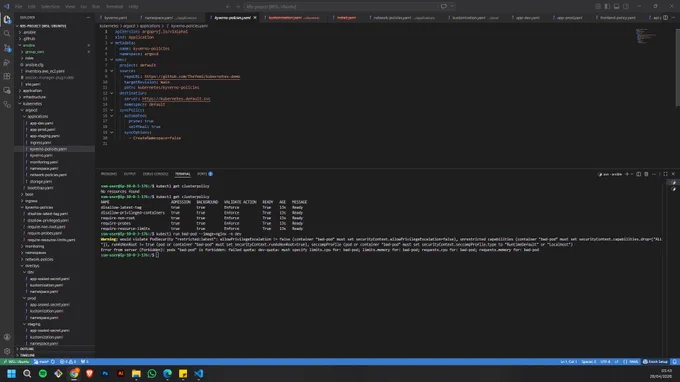
Task: Toggle the primary sidebar visibility
Action: (607, 7)
